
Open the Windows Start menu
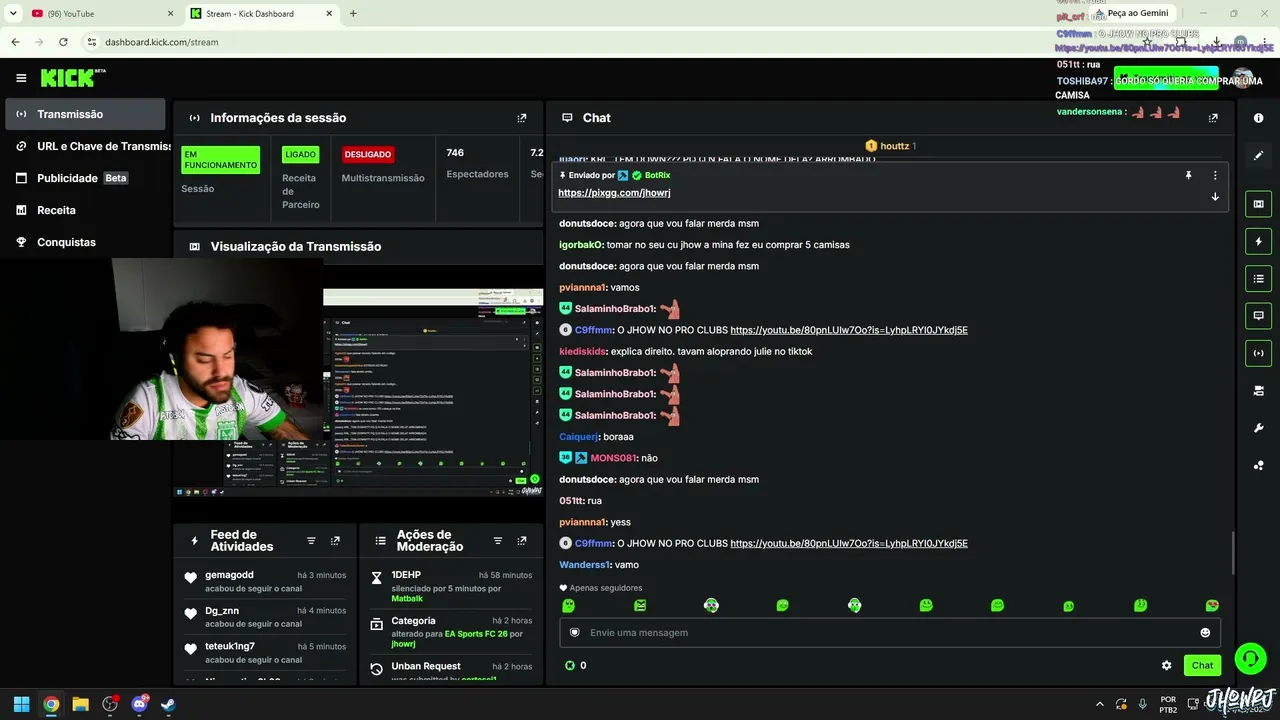(21, 704)
